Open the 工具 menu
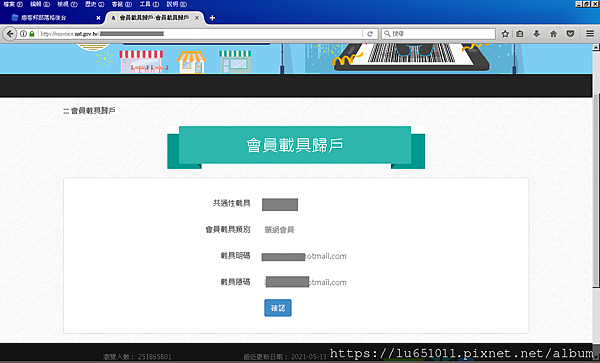Viewport: 600px width, 363px height. (x=149, y=4)
